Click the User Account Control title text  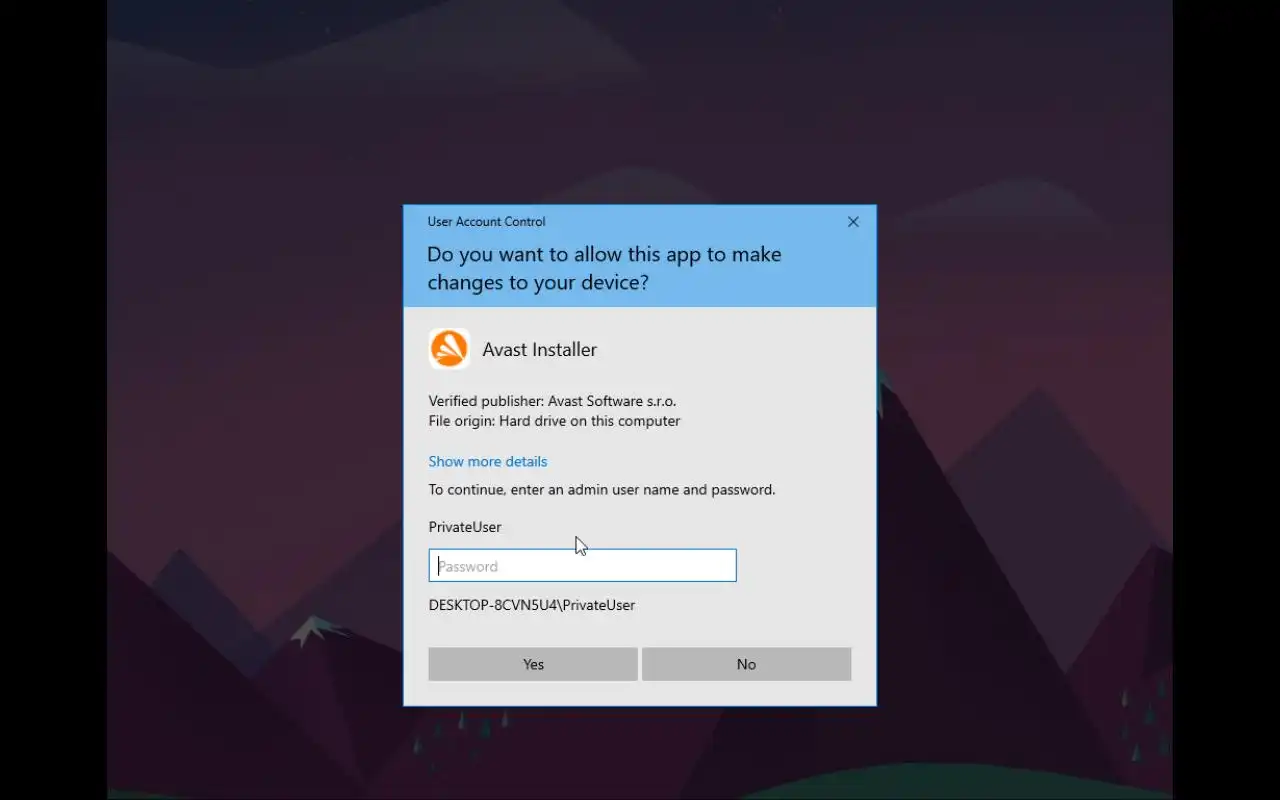pos(486,222)
